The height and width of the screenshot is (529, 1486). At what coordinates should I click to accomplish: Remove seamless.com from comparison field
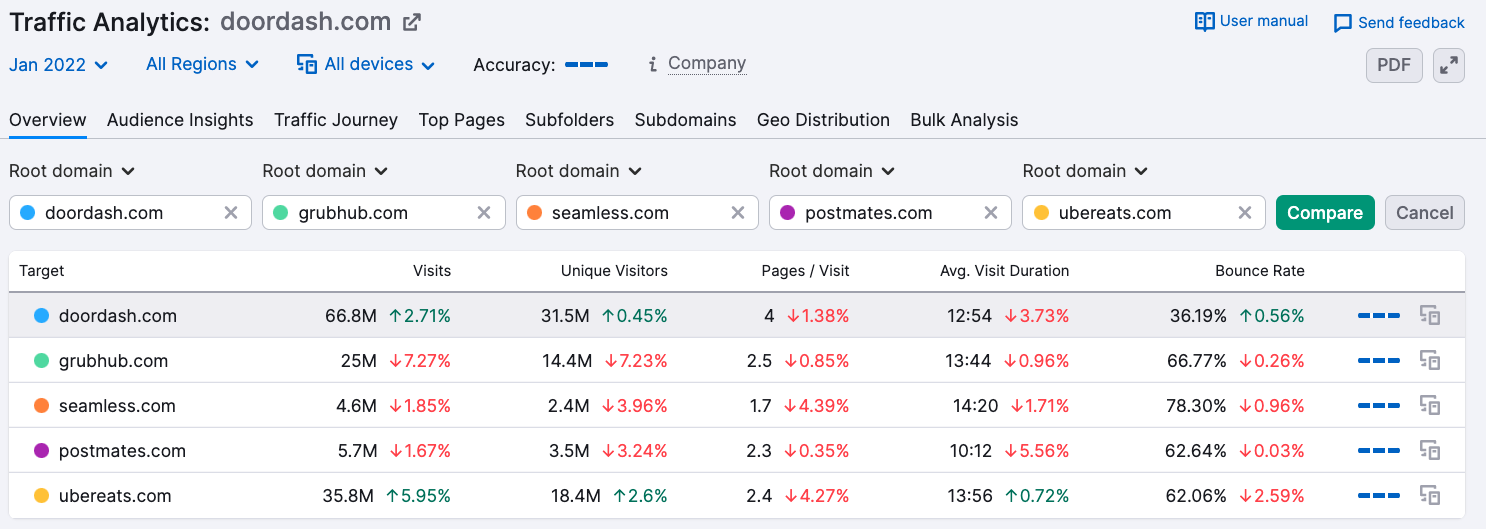click(x=738, y=212)
